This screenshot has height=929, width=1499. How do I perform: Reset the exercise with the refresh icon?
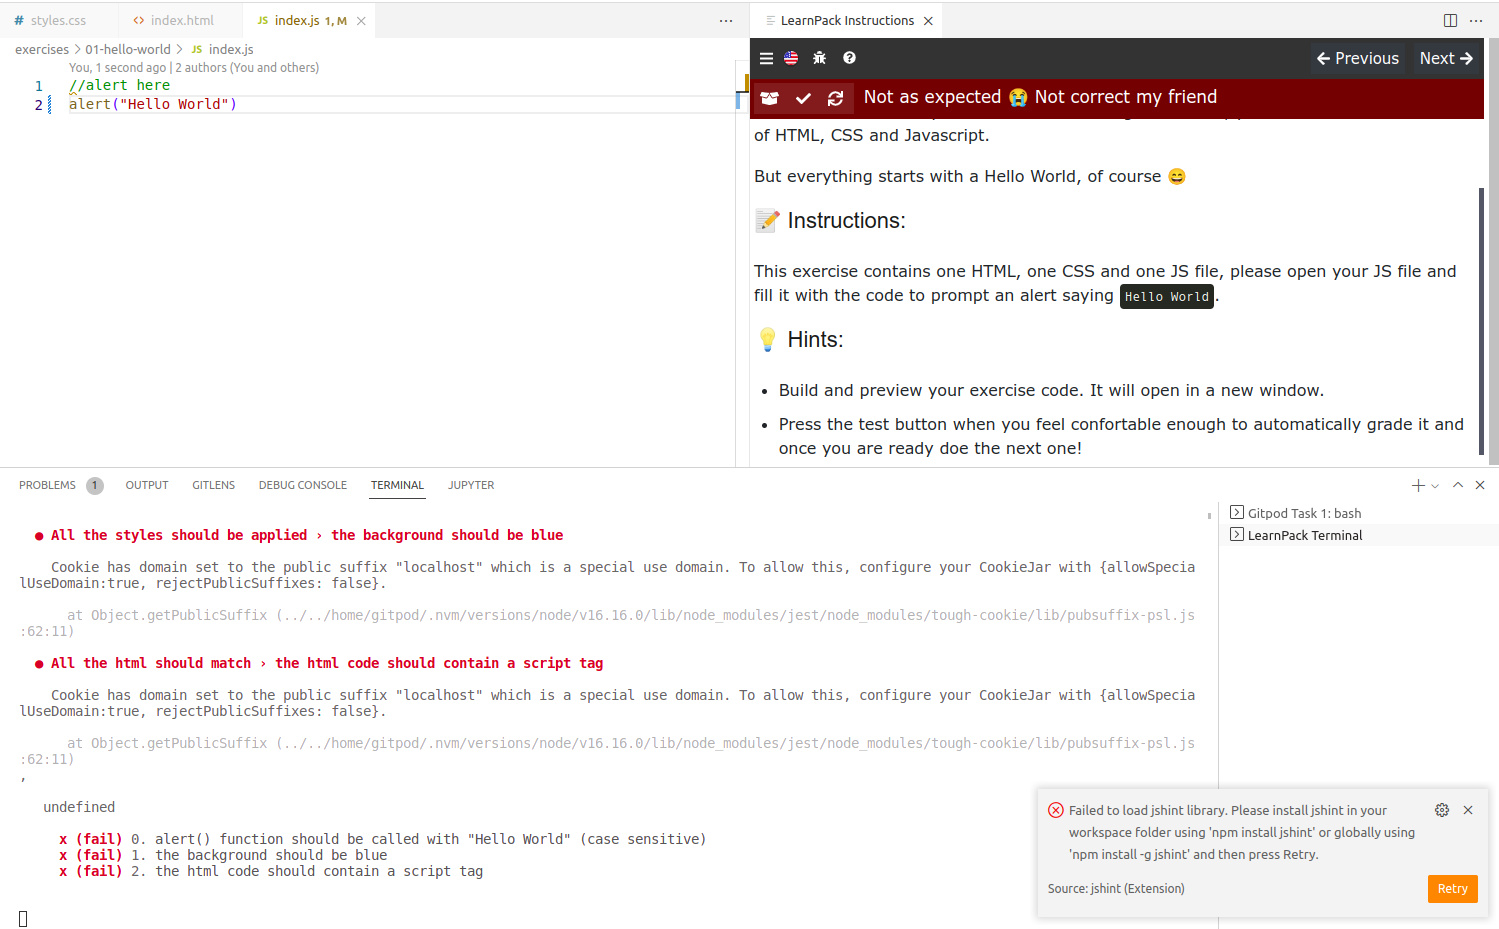[836, 98]
